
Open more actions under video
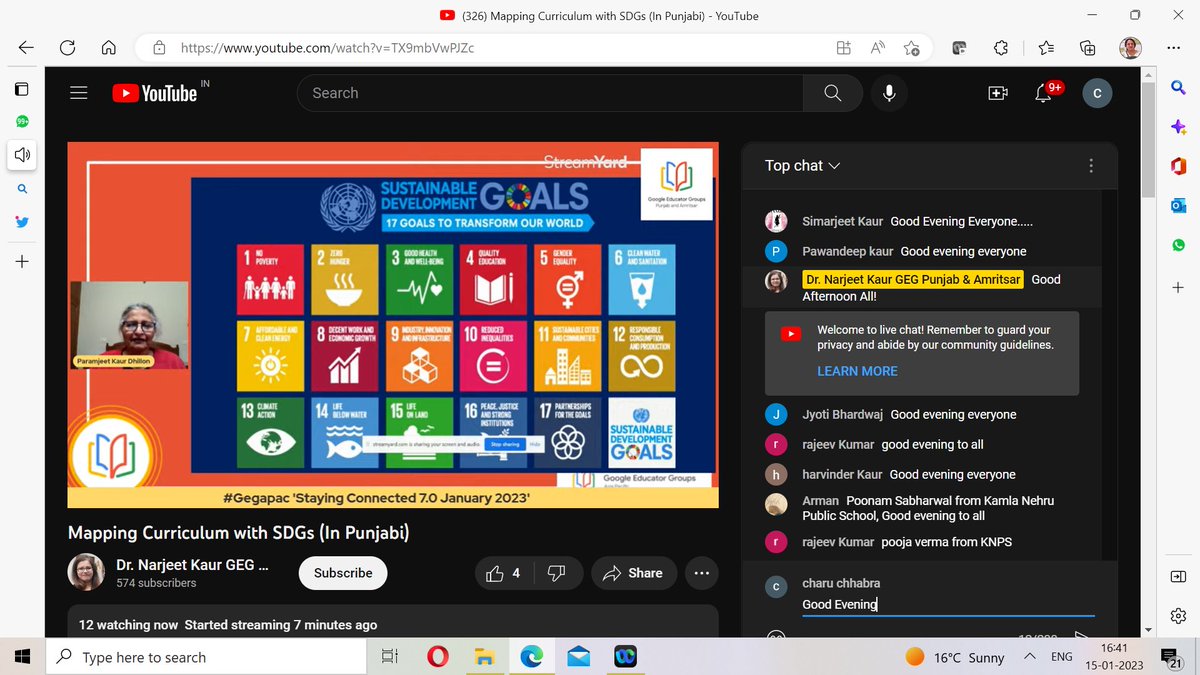pyautogui.click(x=701, y=573)
